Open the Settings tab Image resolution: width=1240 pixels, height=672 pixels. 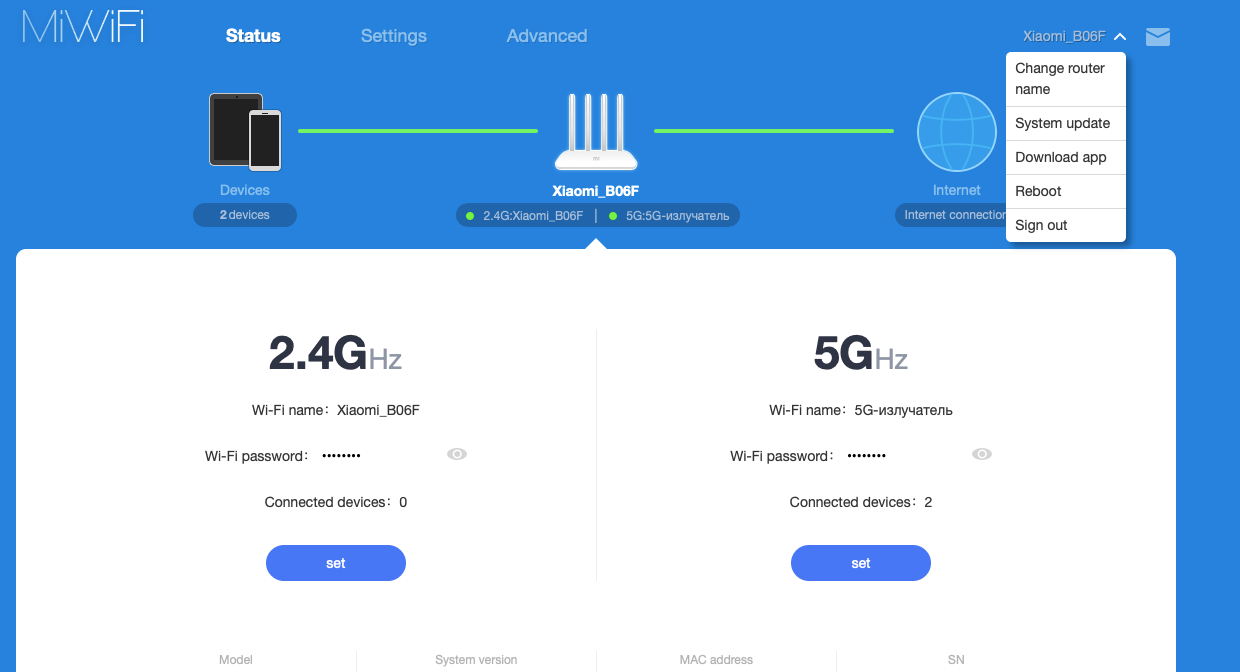(x=394, y=36)
